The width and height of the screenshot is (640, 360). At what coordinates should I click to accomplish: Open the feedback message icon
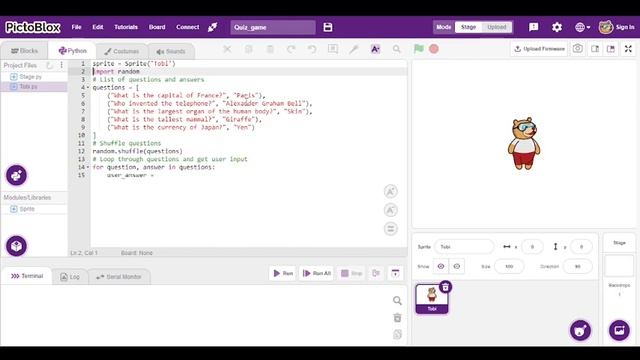tap(533, 27)
